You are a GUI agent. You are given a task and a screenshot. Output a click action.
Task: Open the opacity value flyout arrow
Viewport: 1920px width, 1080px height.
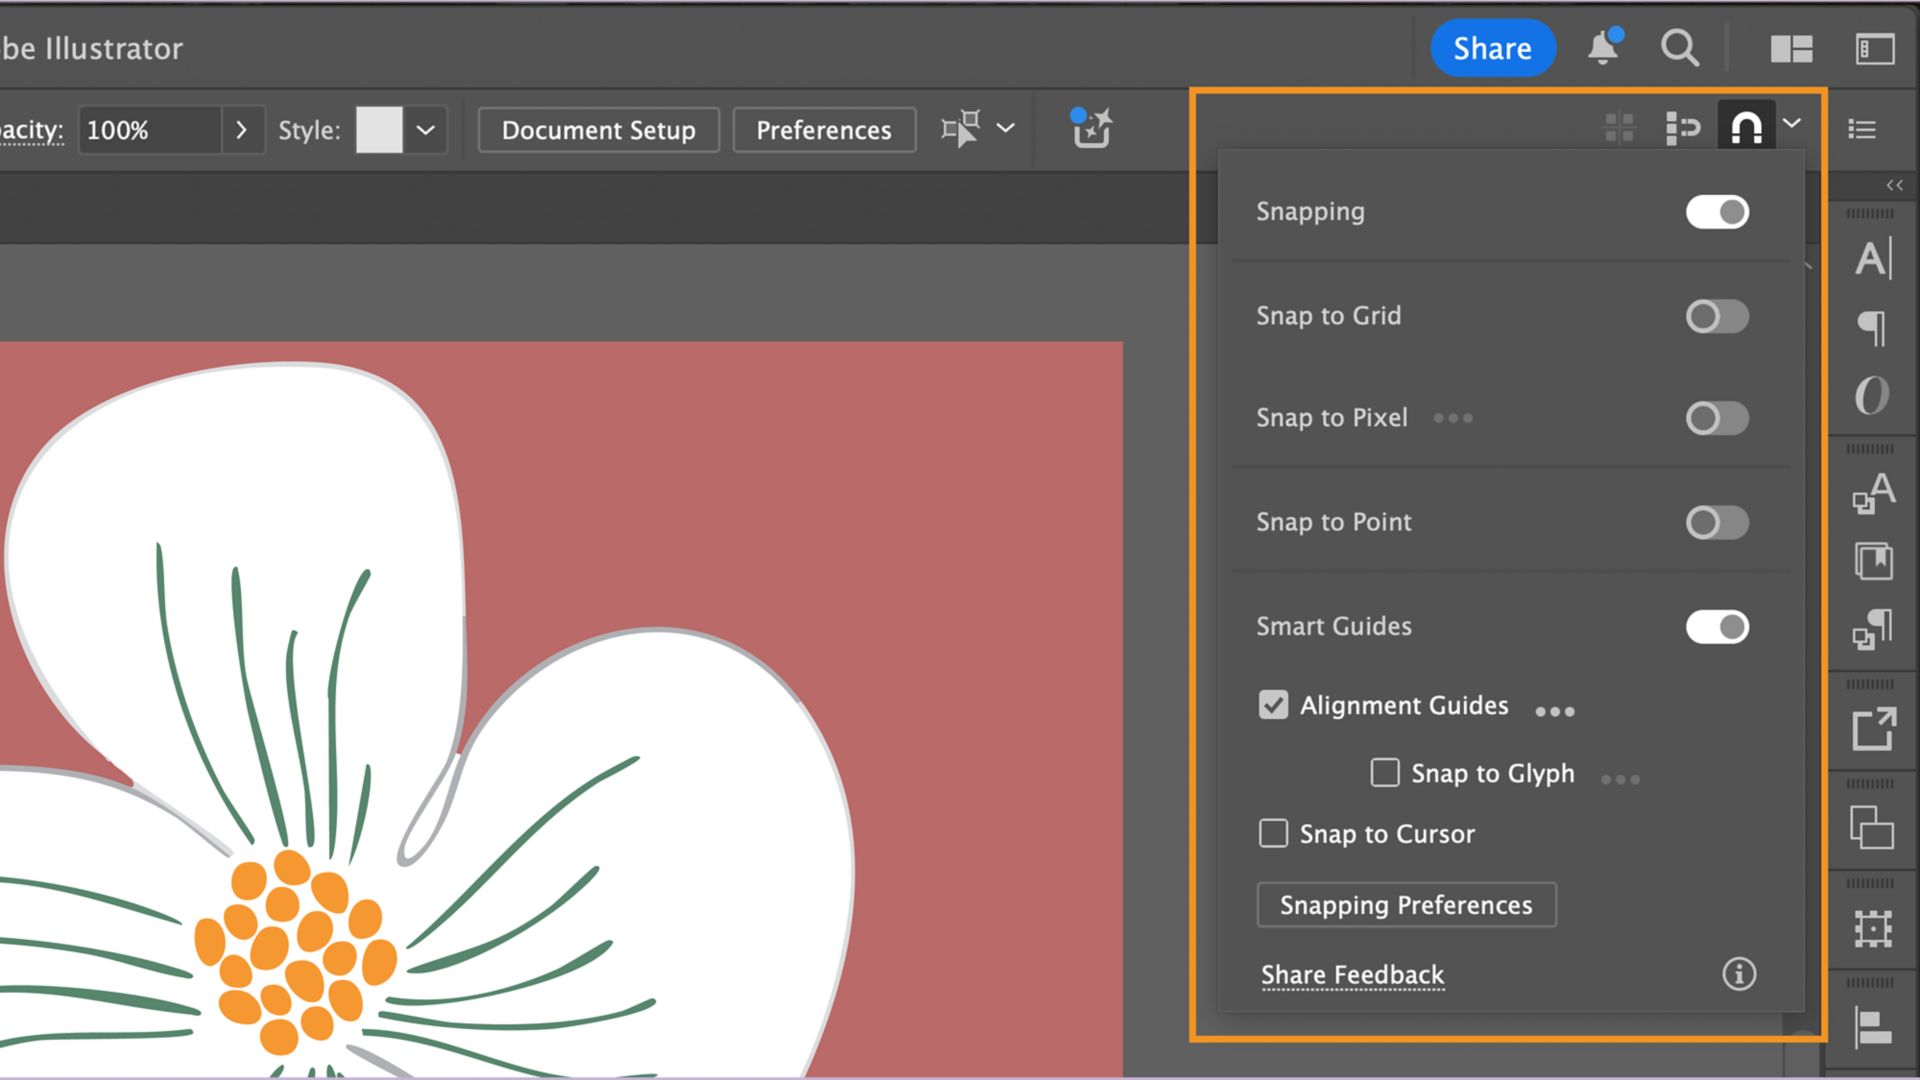[x=241, y=130]
